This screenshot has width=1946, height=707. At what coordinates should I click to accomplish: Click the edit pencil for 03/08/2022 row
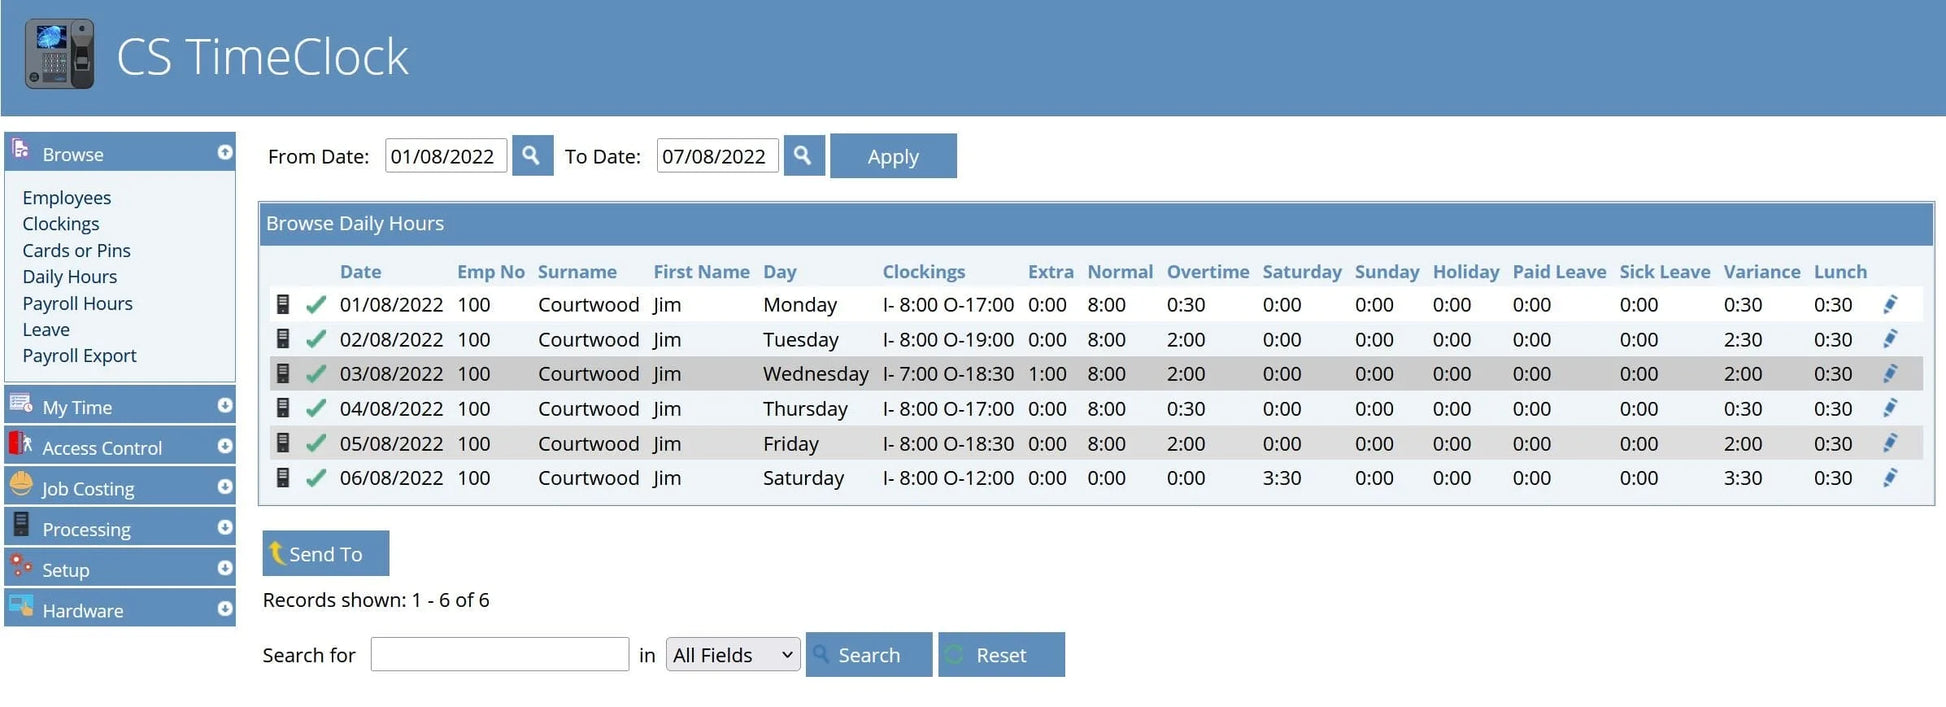point(1890,373)
